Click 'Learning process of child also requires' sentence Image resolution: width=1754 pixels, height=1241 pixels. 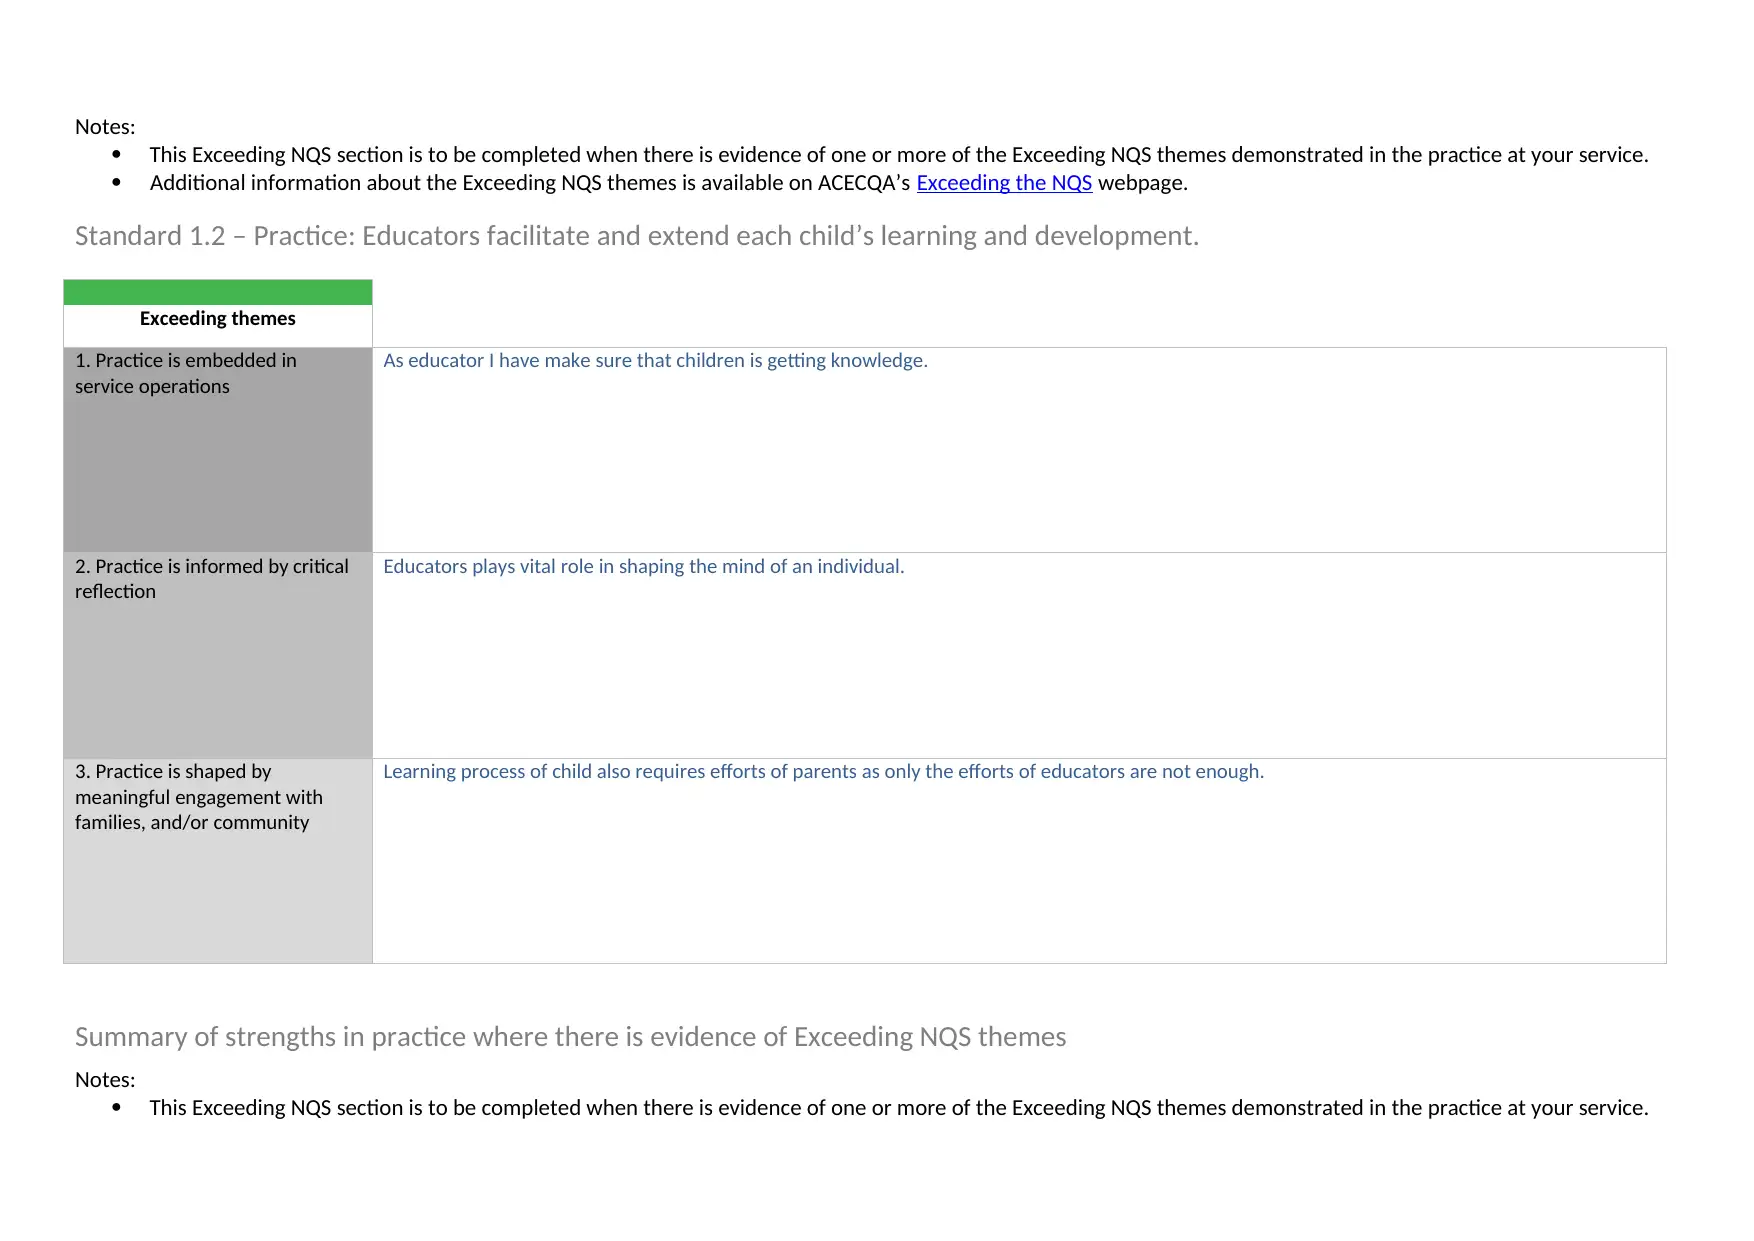click(824, 771)
